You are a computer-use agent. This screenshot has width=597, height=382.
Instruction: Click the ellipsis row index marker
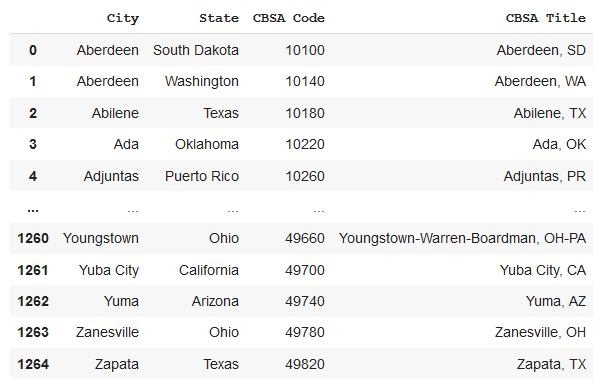coord(33,209)
